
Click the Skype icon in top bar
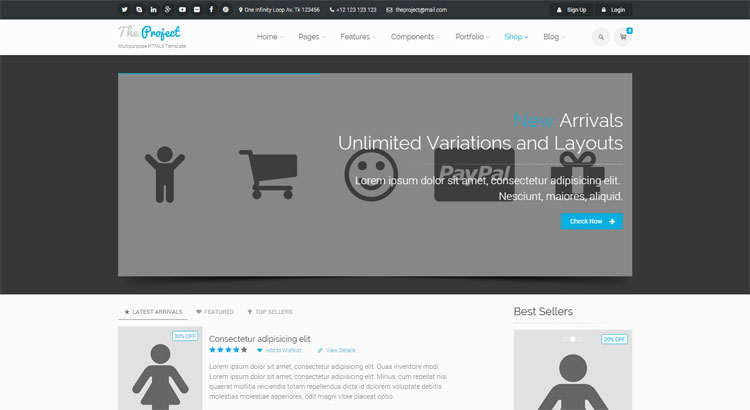click(139, 9)
